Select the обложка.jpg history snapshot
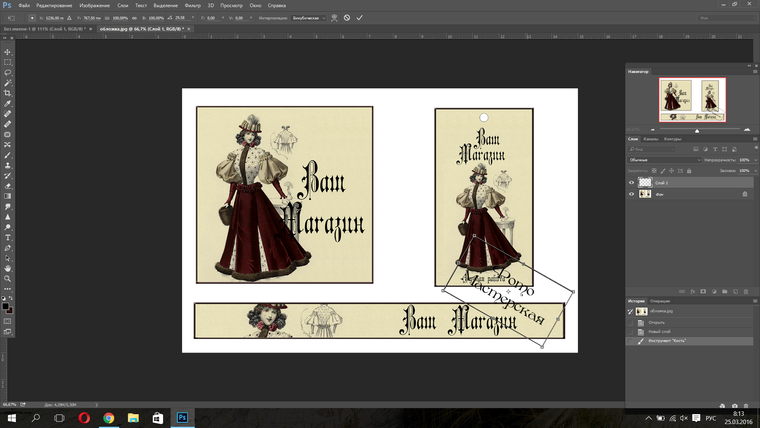The height and width of the screenshot is (428, 760). 690,311
